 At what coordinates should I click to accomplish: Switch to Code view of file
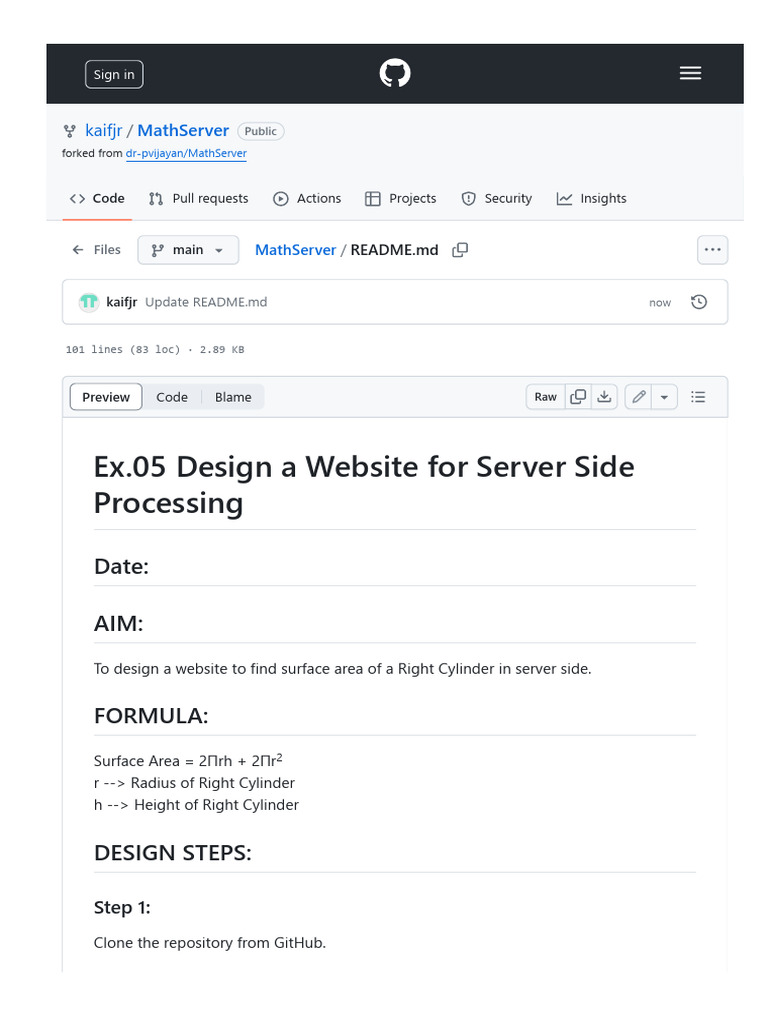click(172, 397)
